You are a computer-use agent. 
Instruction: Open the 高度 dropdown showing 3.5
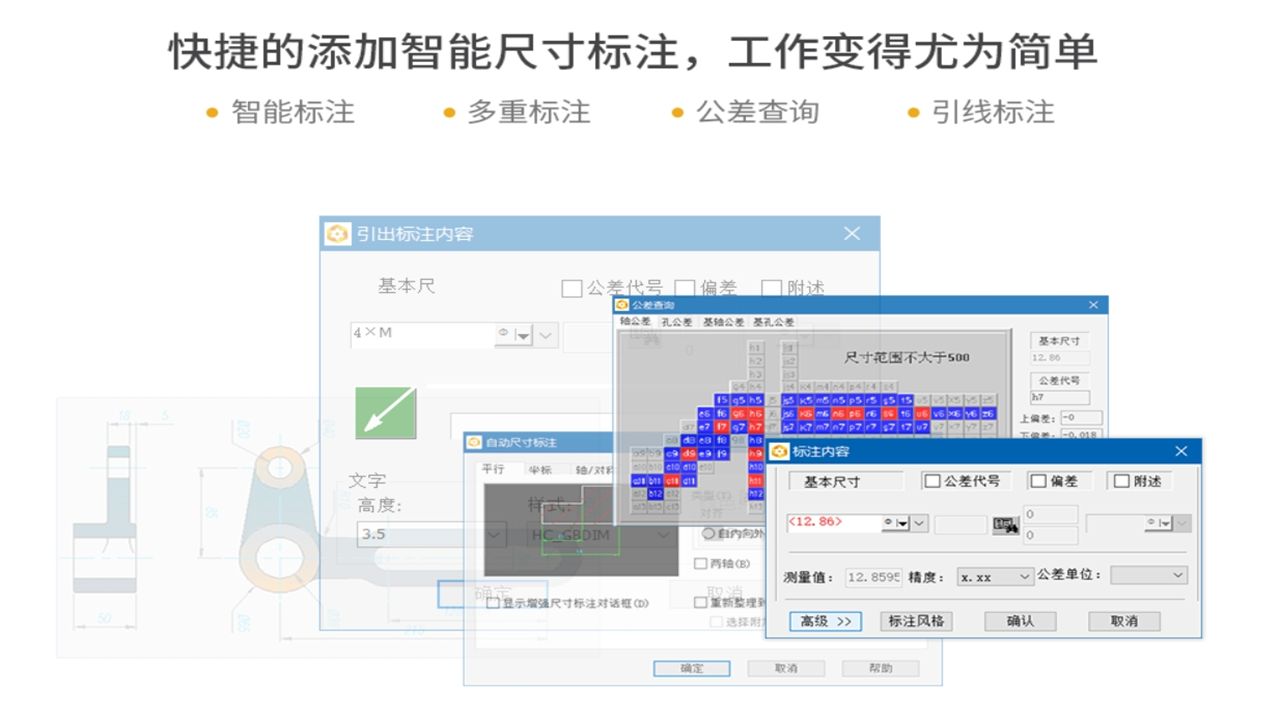(493, 536)
